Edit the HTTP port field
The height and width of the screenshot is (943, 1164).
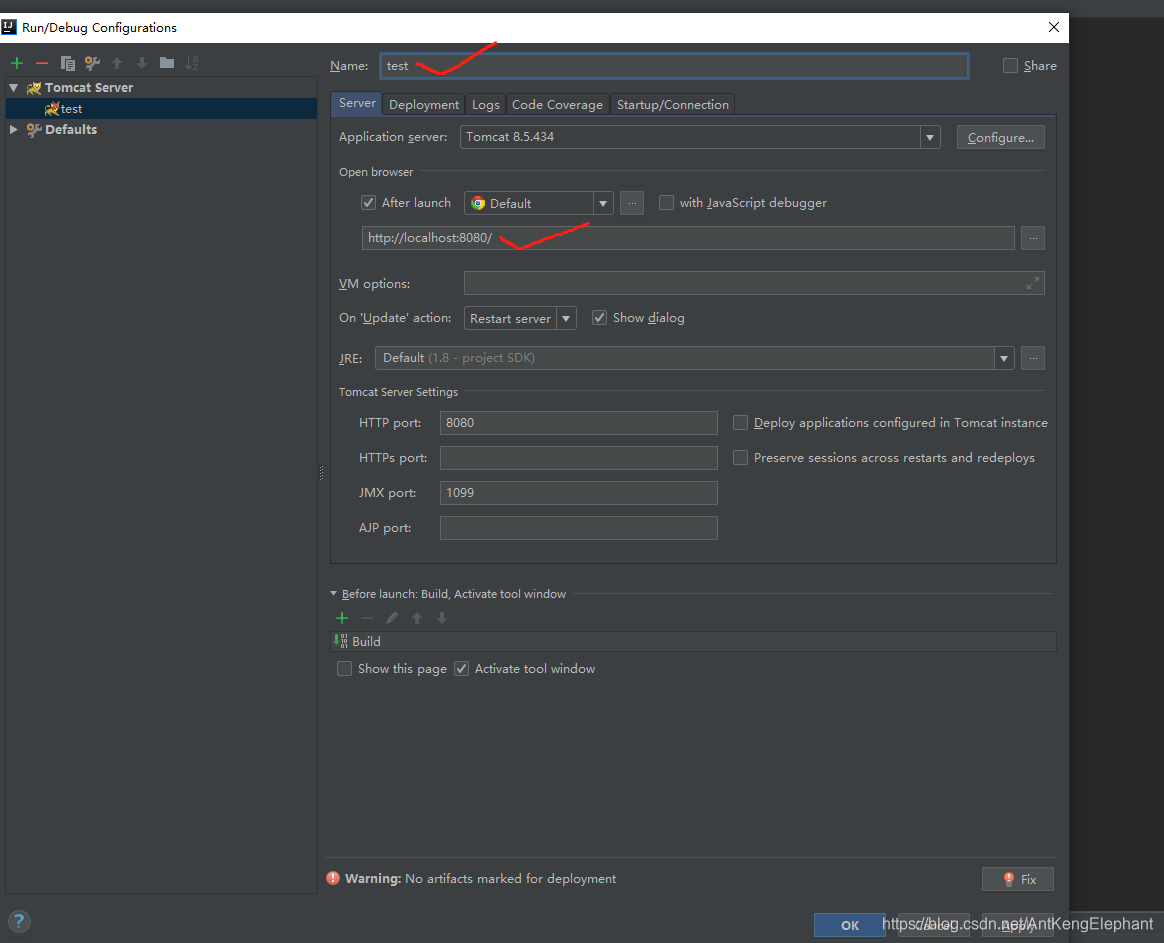578,422
